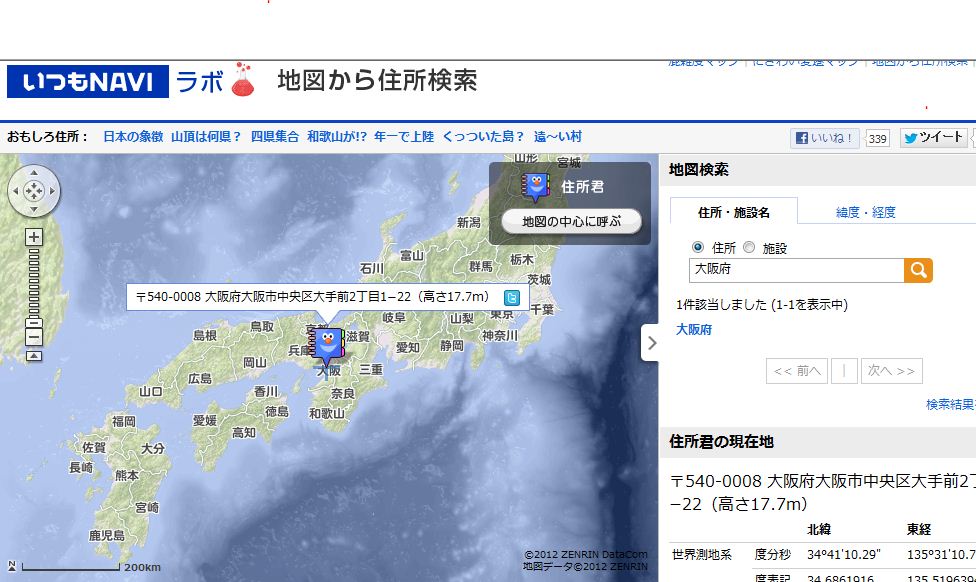Click the 静岡 label on the map

coord(452,345)
